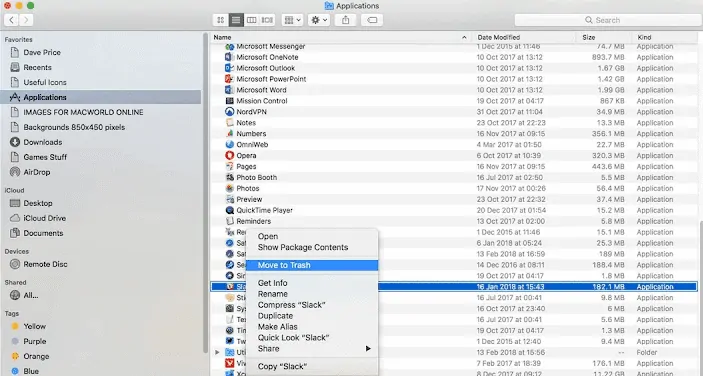Go back with the left arrow
Viewport: 703px width, 376px height.
[x=11, y=20]
